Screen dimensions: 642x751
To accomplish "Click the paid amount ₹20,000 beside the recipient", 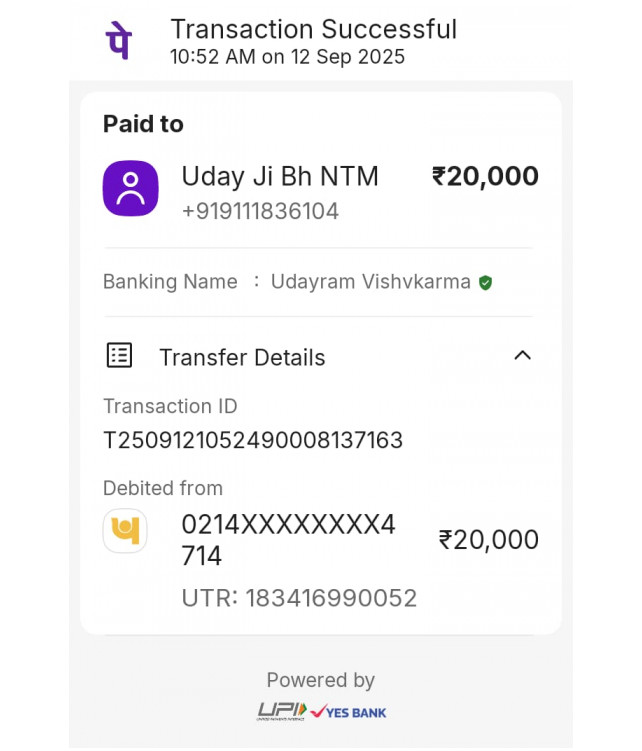I will click(485, 177).
